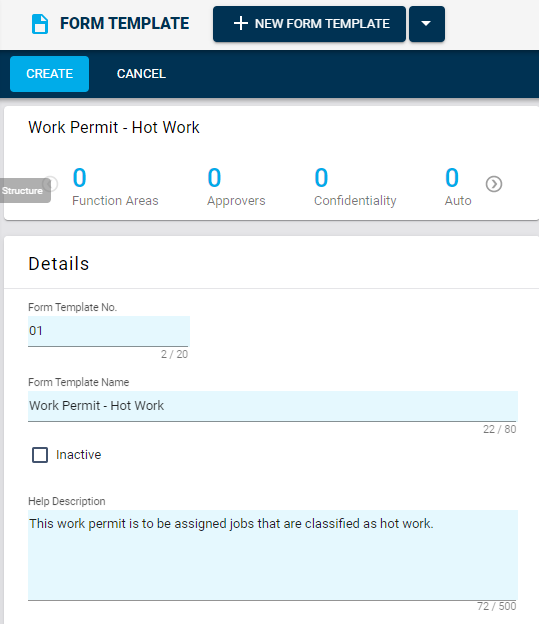
Task: Click the Inactive label text
Action: coord(78,454)
